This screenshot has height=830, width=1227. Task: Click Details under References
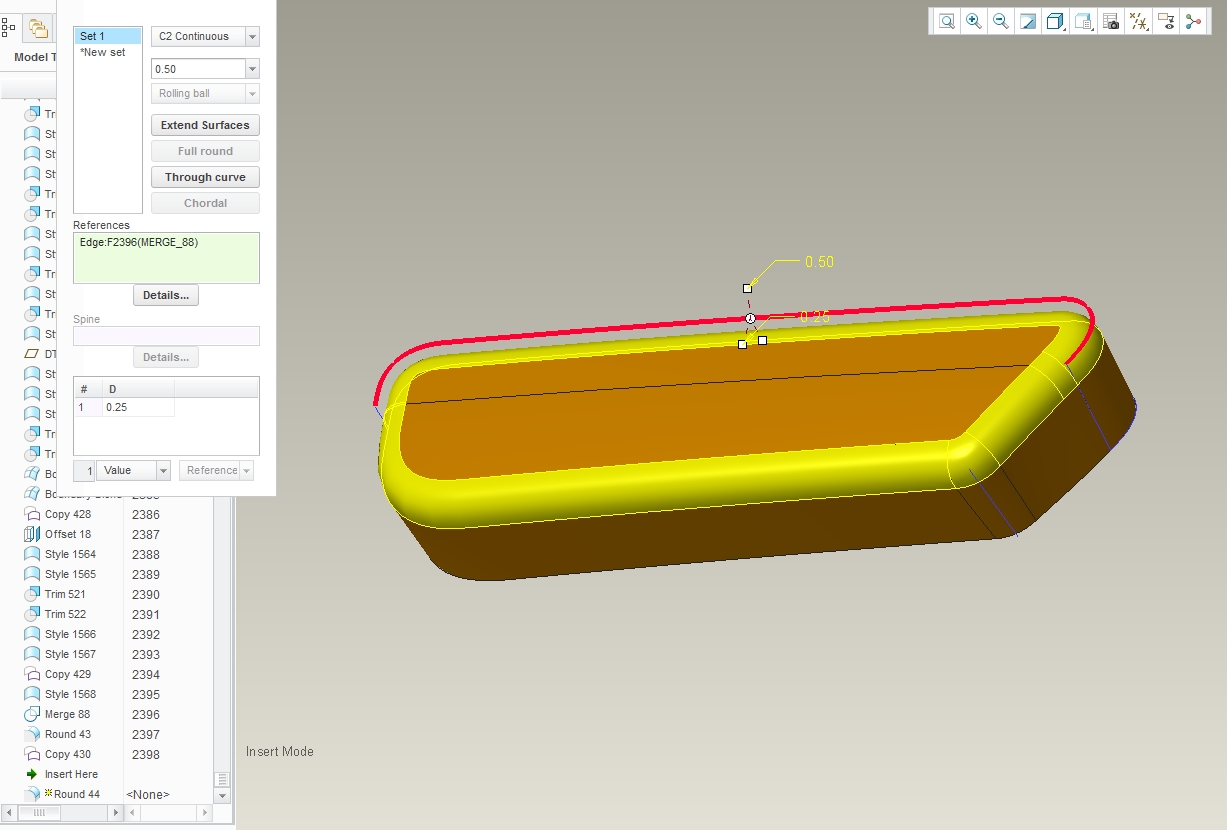point(166,295)
